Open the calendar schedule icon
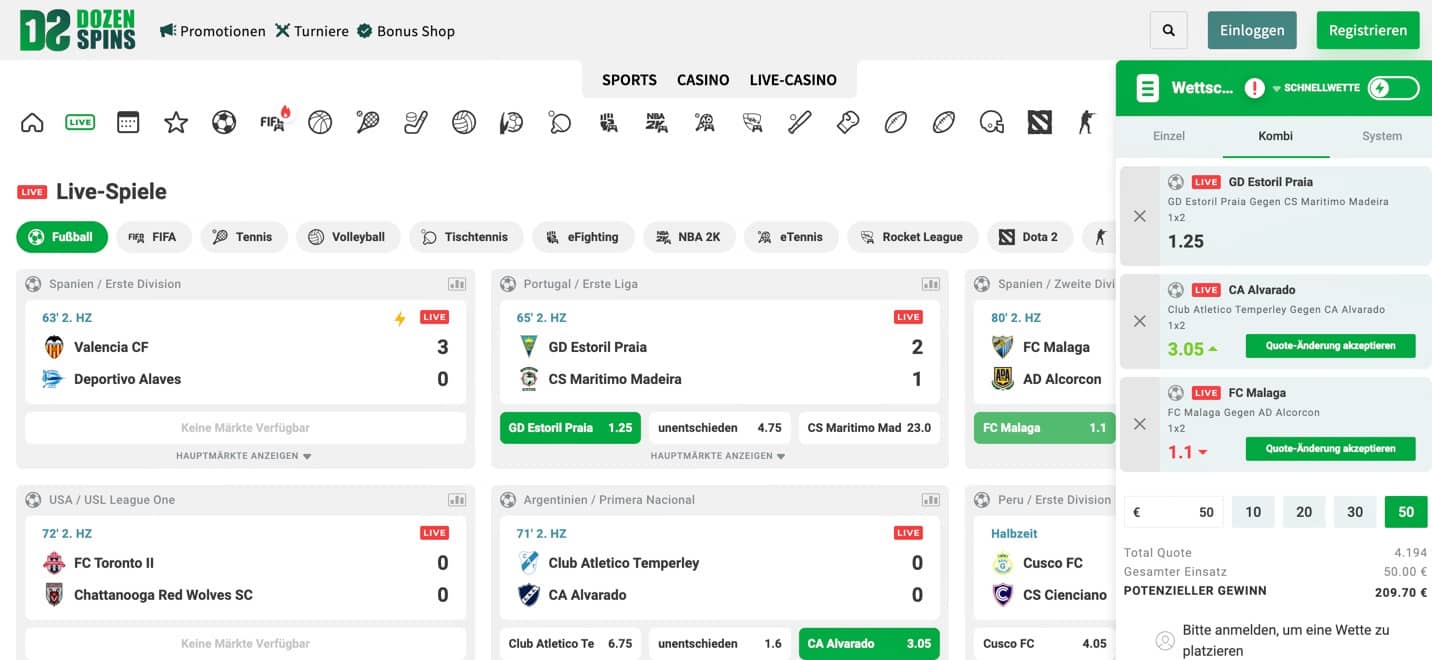The width and height of the screenshot is (1432, 660). [x=128, y=123]
